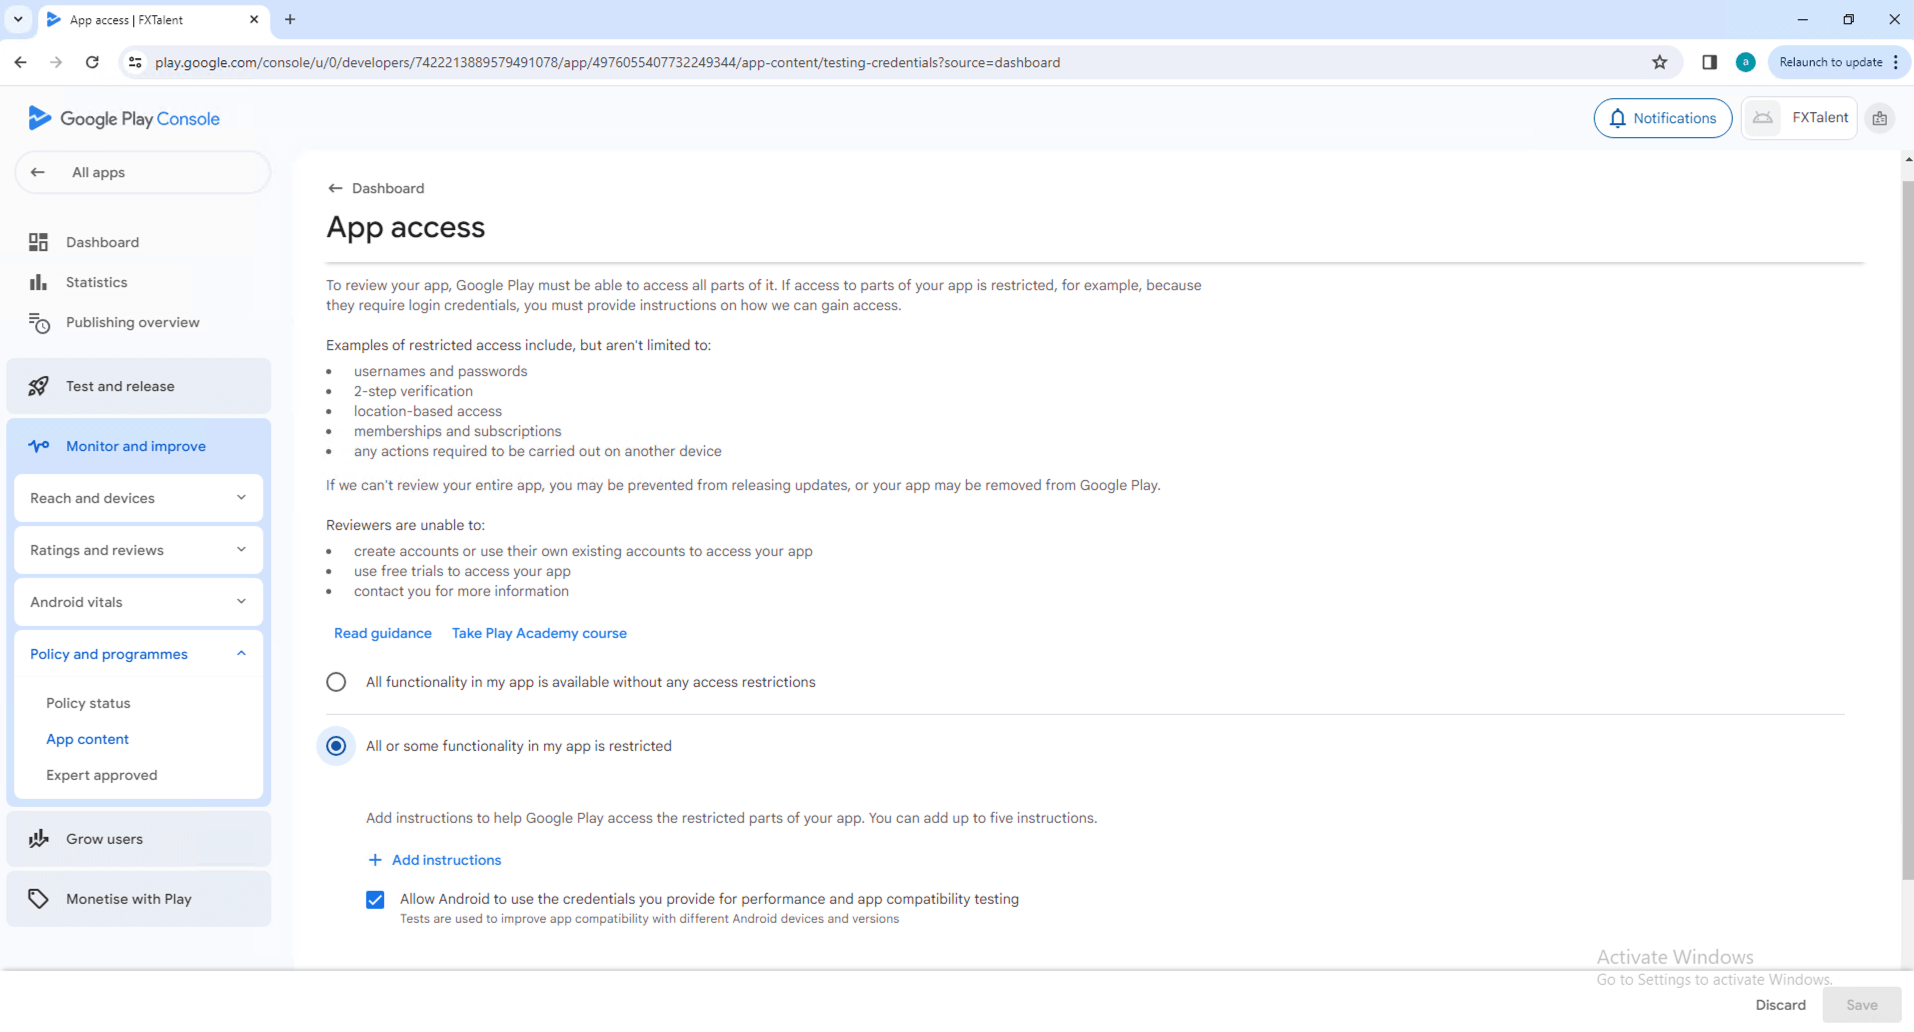Select 'All functionality available without restrictions' option

[336, 682]
